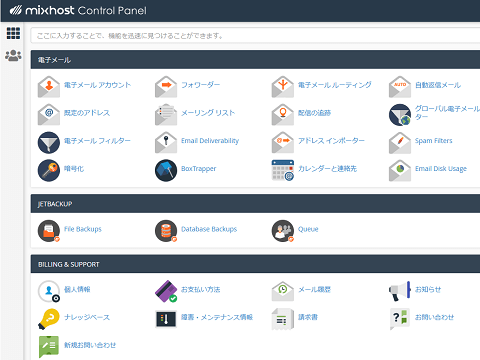Click the 新規お問い合わせ link
This screenshot has width=480, height=360.
(x=90, y=345)
